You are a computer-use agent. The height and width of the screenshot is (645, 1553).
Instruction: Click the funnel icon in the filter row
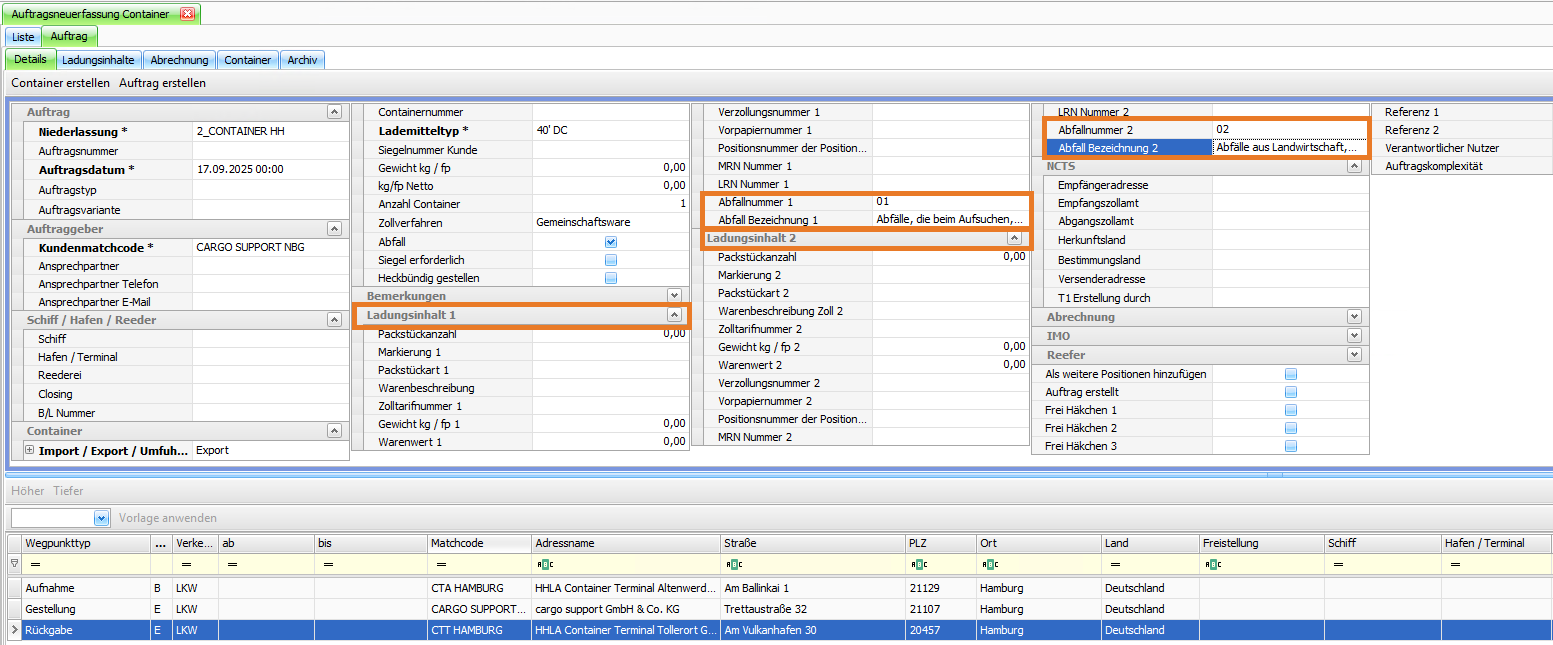pos(14,564)
